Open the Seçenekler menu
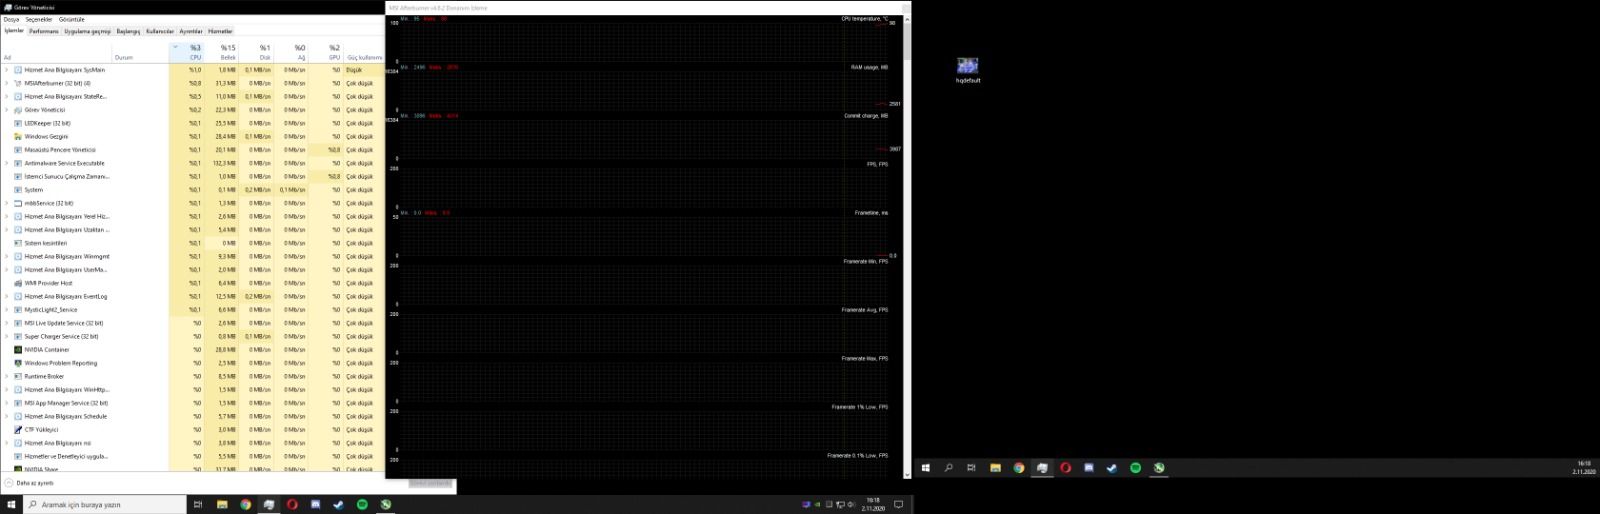 click(x=39, y=19)
